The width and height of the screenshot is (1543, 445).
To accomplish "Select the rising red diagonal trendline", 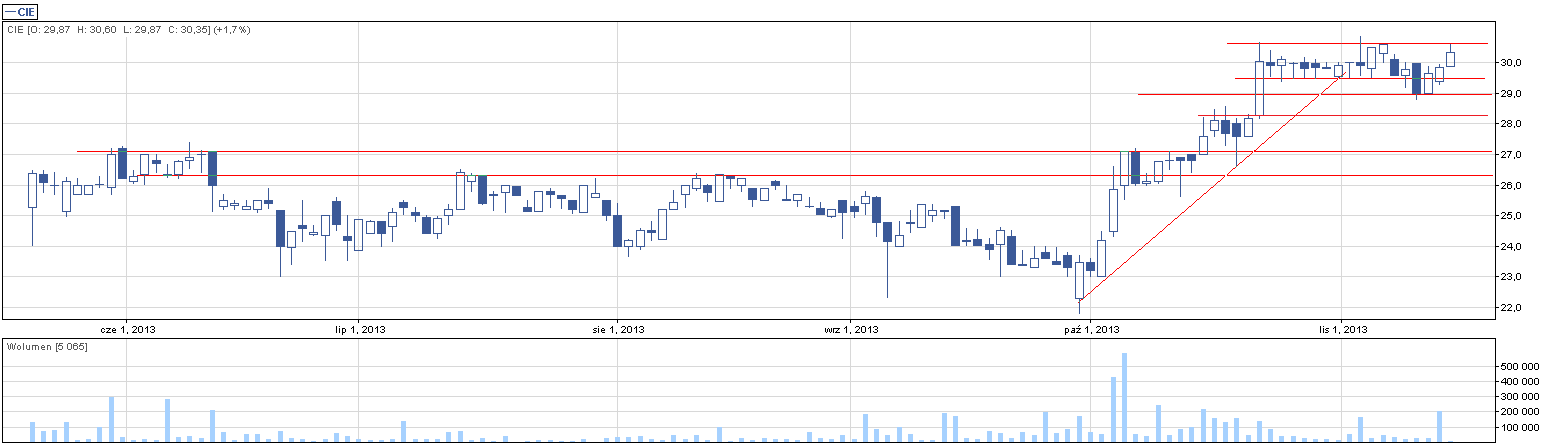I will pos(1212,187).
